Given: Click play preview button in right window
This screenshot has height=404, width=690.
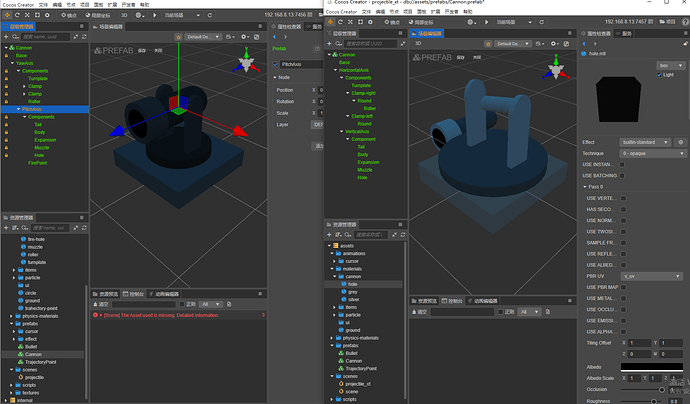Looking at the screenshot, I should pos(486,22).
